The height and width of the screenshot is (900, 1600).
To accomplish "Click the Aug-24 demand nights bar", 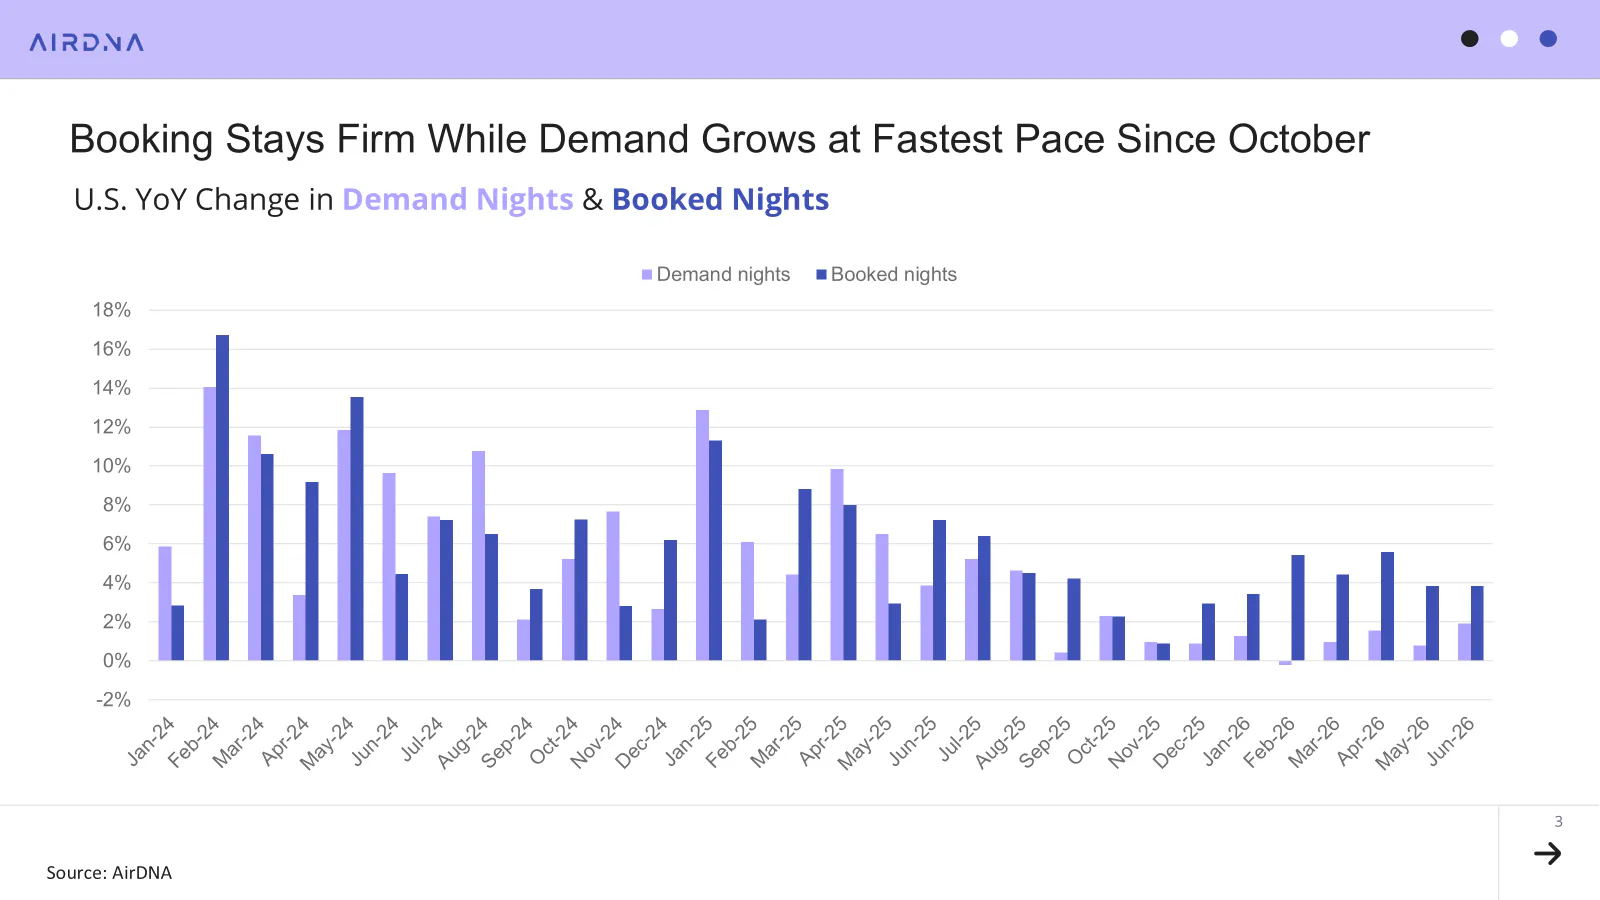I will tap(479, 556).
